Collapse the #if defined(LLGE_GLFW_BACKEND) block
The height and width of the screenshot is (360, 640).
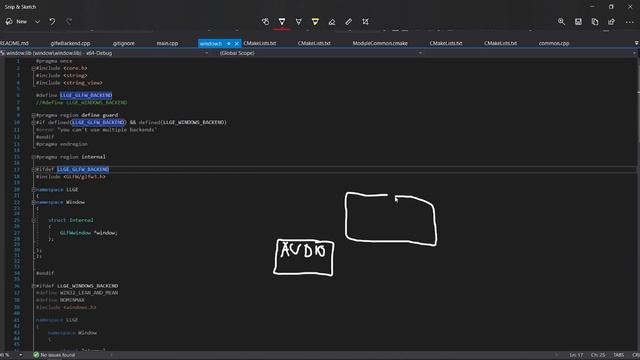(x=34, y=122)
